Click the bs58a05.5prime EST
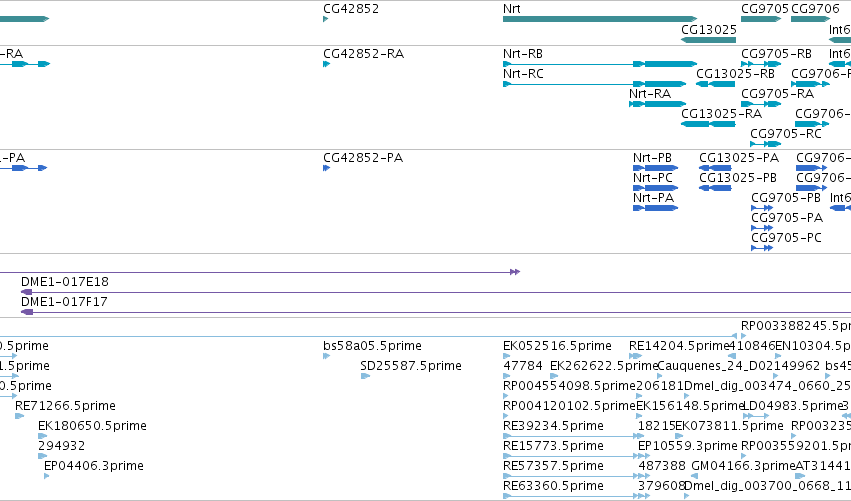The width and height of the screenshot is (851, 501). click(326, 357)
